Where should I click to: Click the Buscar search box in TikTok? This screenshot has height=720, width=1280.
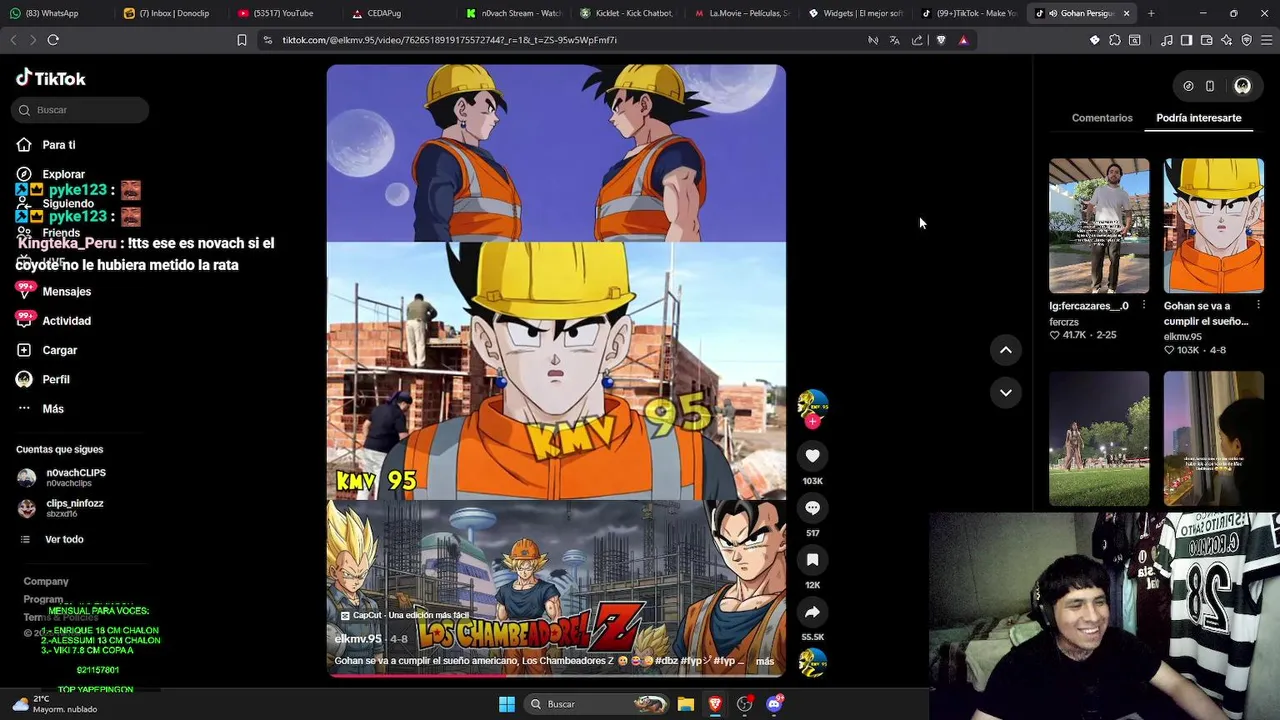80,110
